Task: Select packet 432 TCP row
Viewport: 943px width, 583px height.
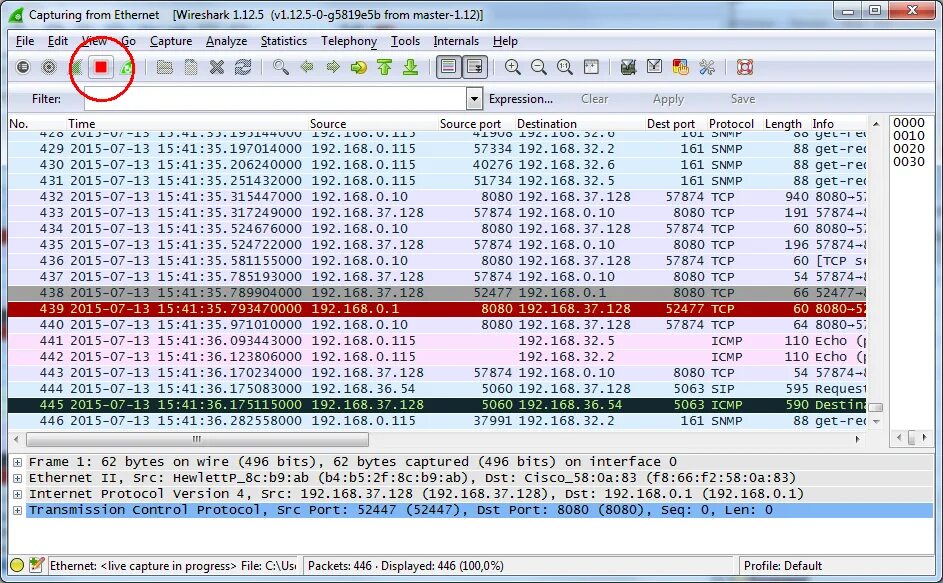Action: (437, 197)
